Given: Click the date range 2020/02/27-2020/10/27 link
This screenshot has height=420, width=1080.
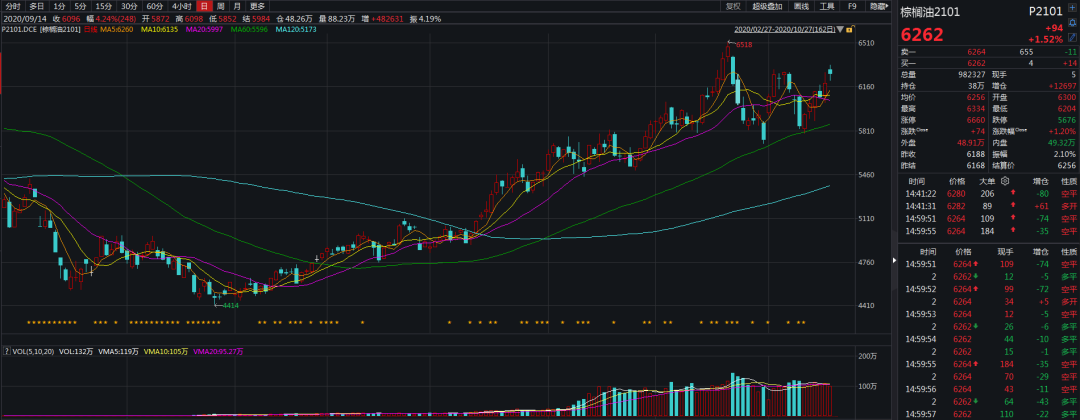Looking at the screenshot, I should [785, 30].
